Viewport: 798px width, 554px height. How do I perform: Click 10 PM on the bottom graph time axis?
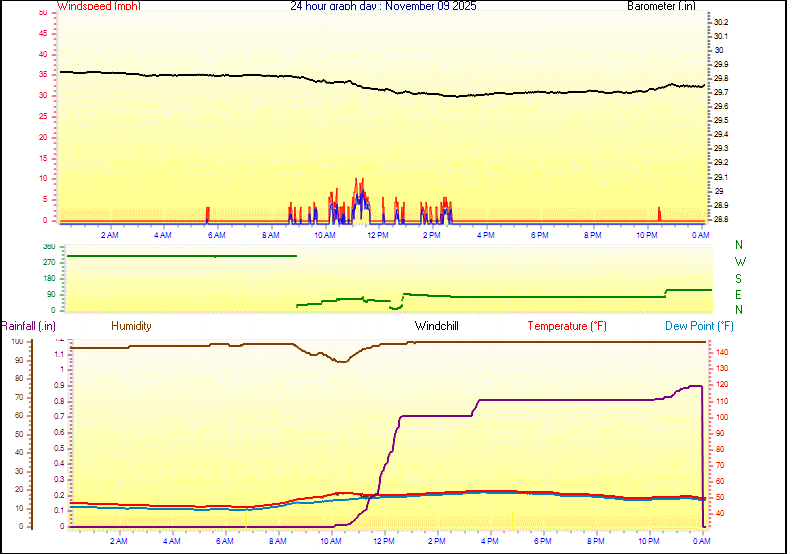[x=650, y=541]
